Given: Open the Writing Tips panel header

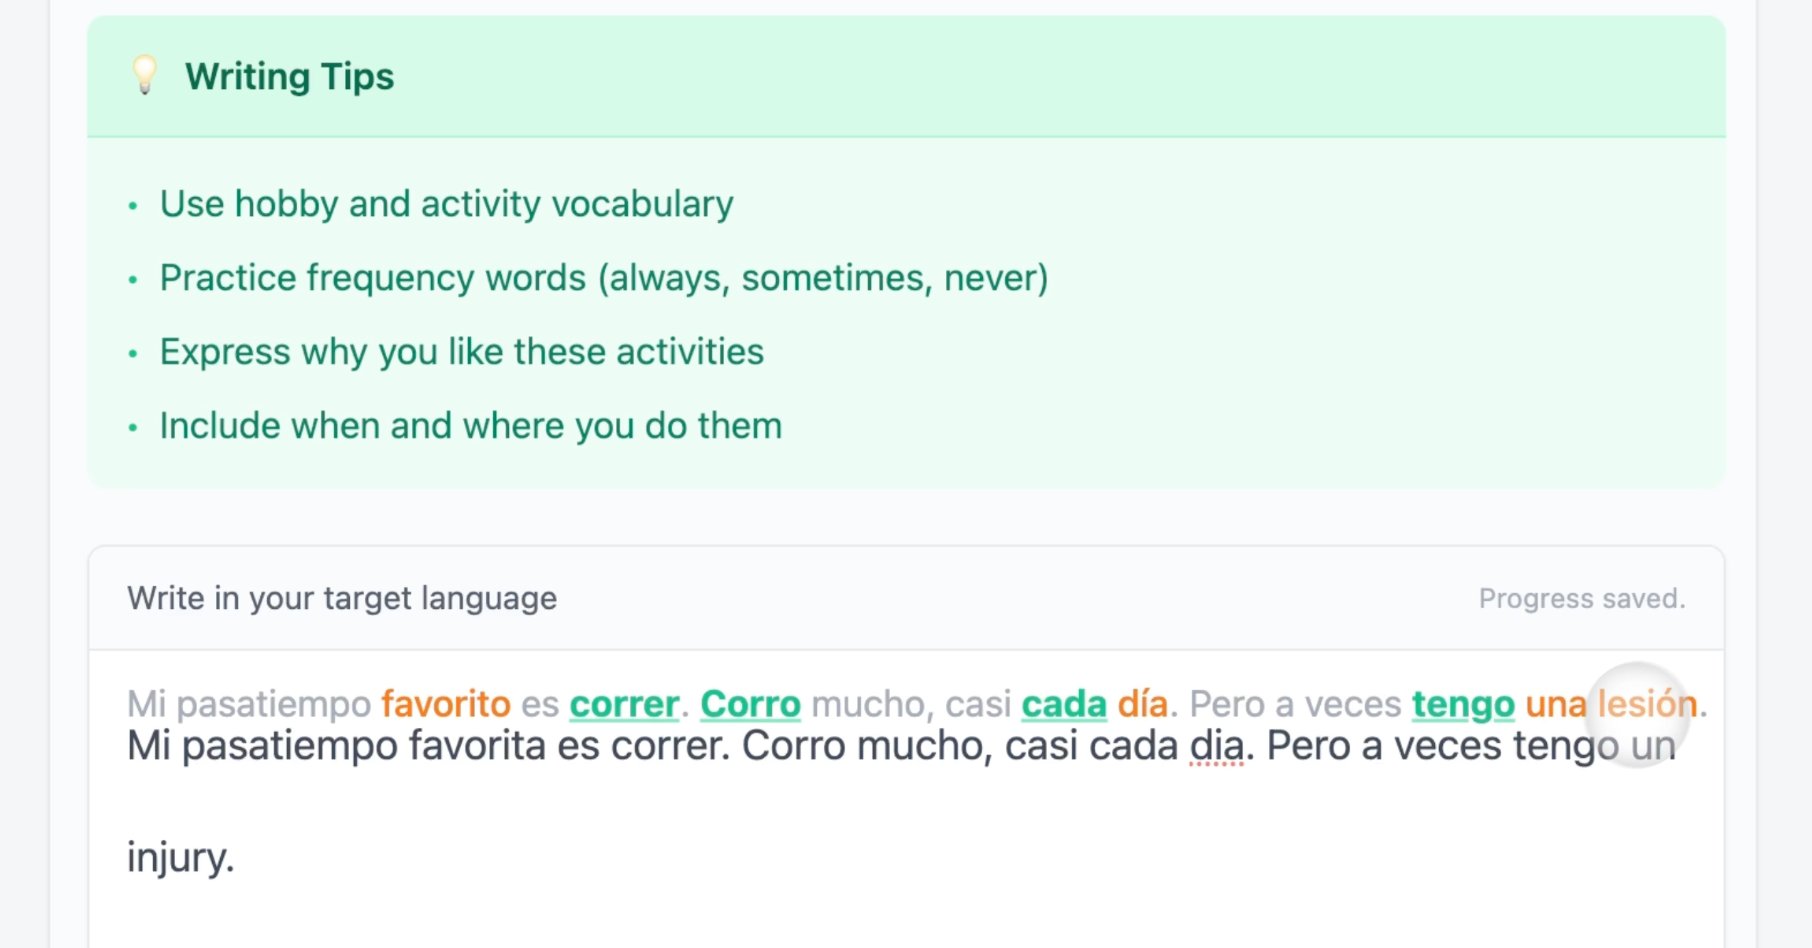Looking at the screenshot, I should click(289, 75).
